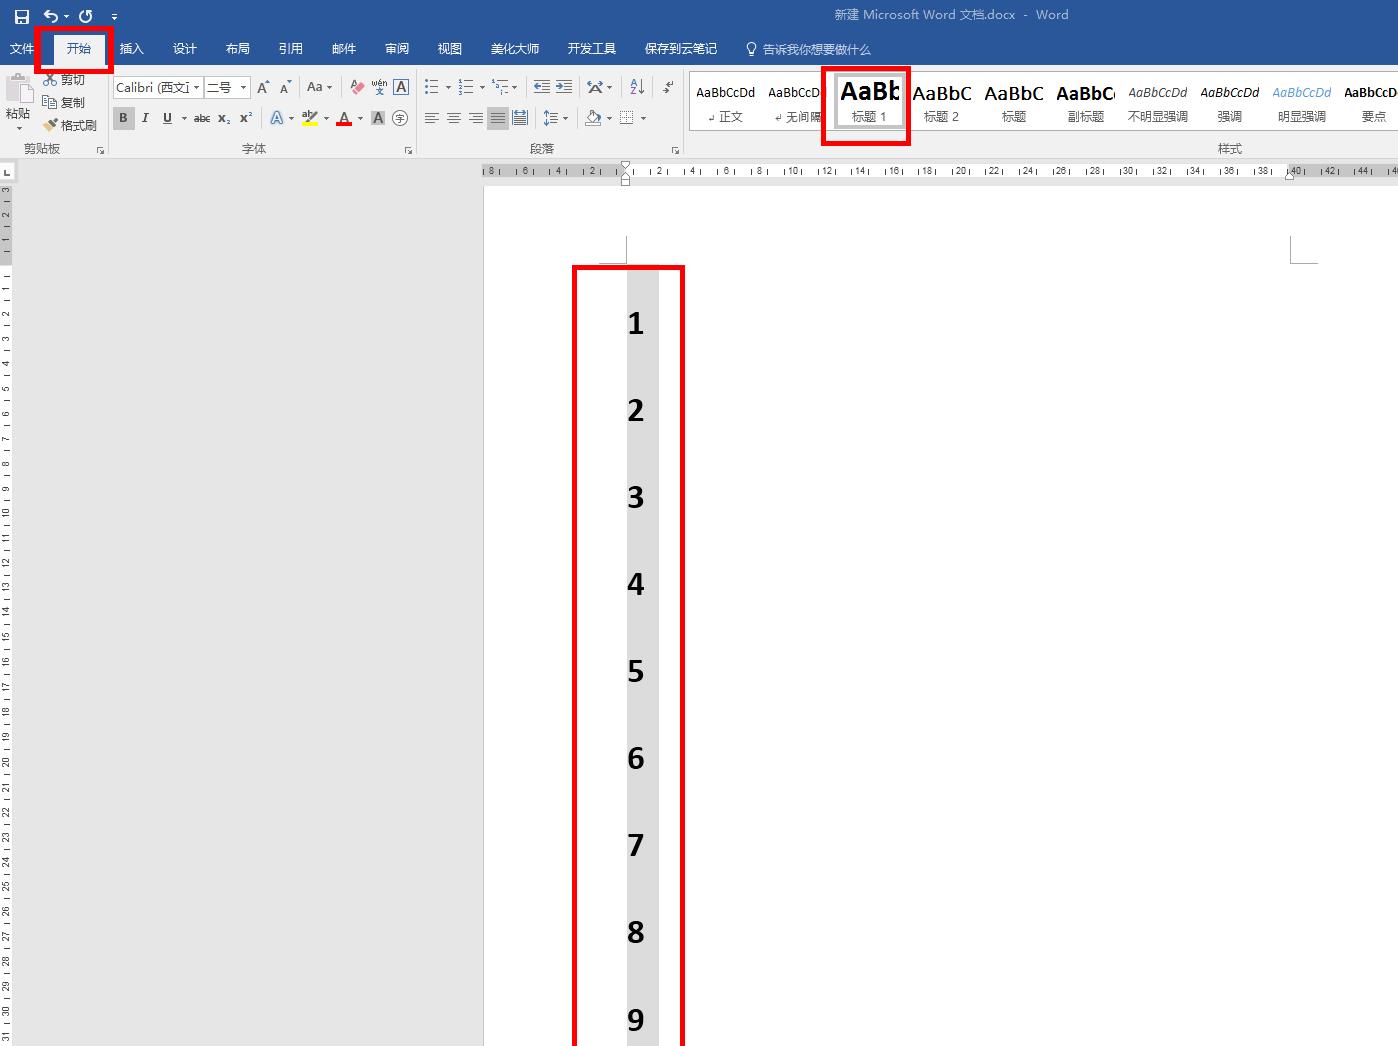Open the Calibri font name dropdown

(197, 88)
